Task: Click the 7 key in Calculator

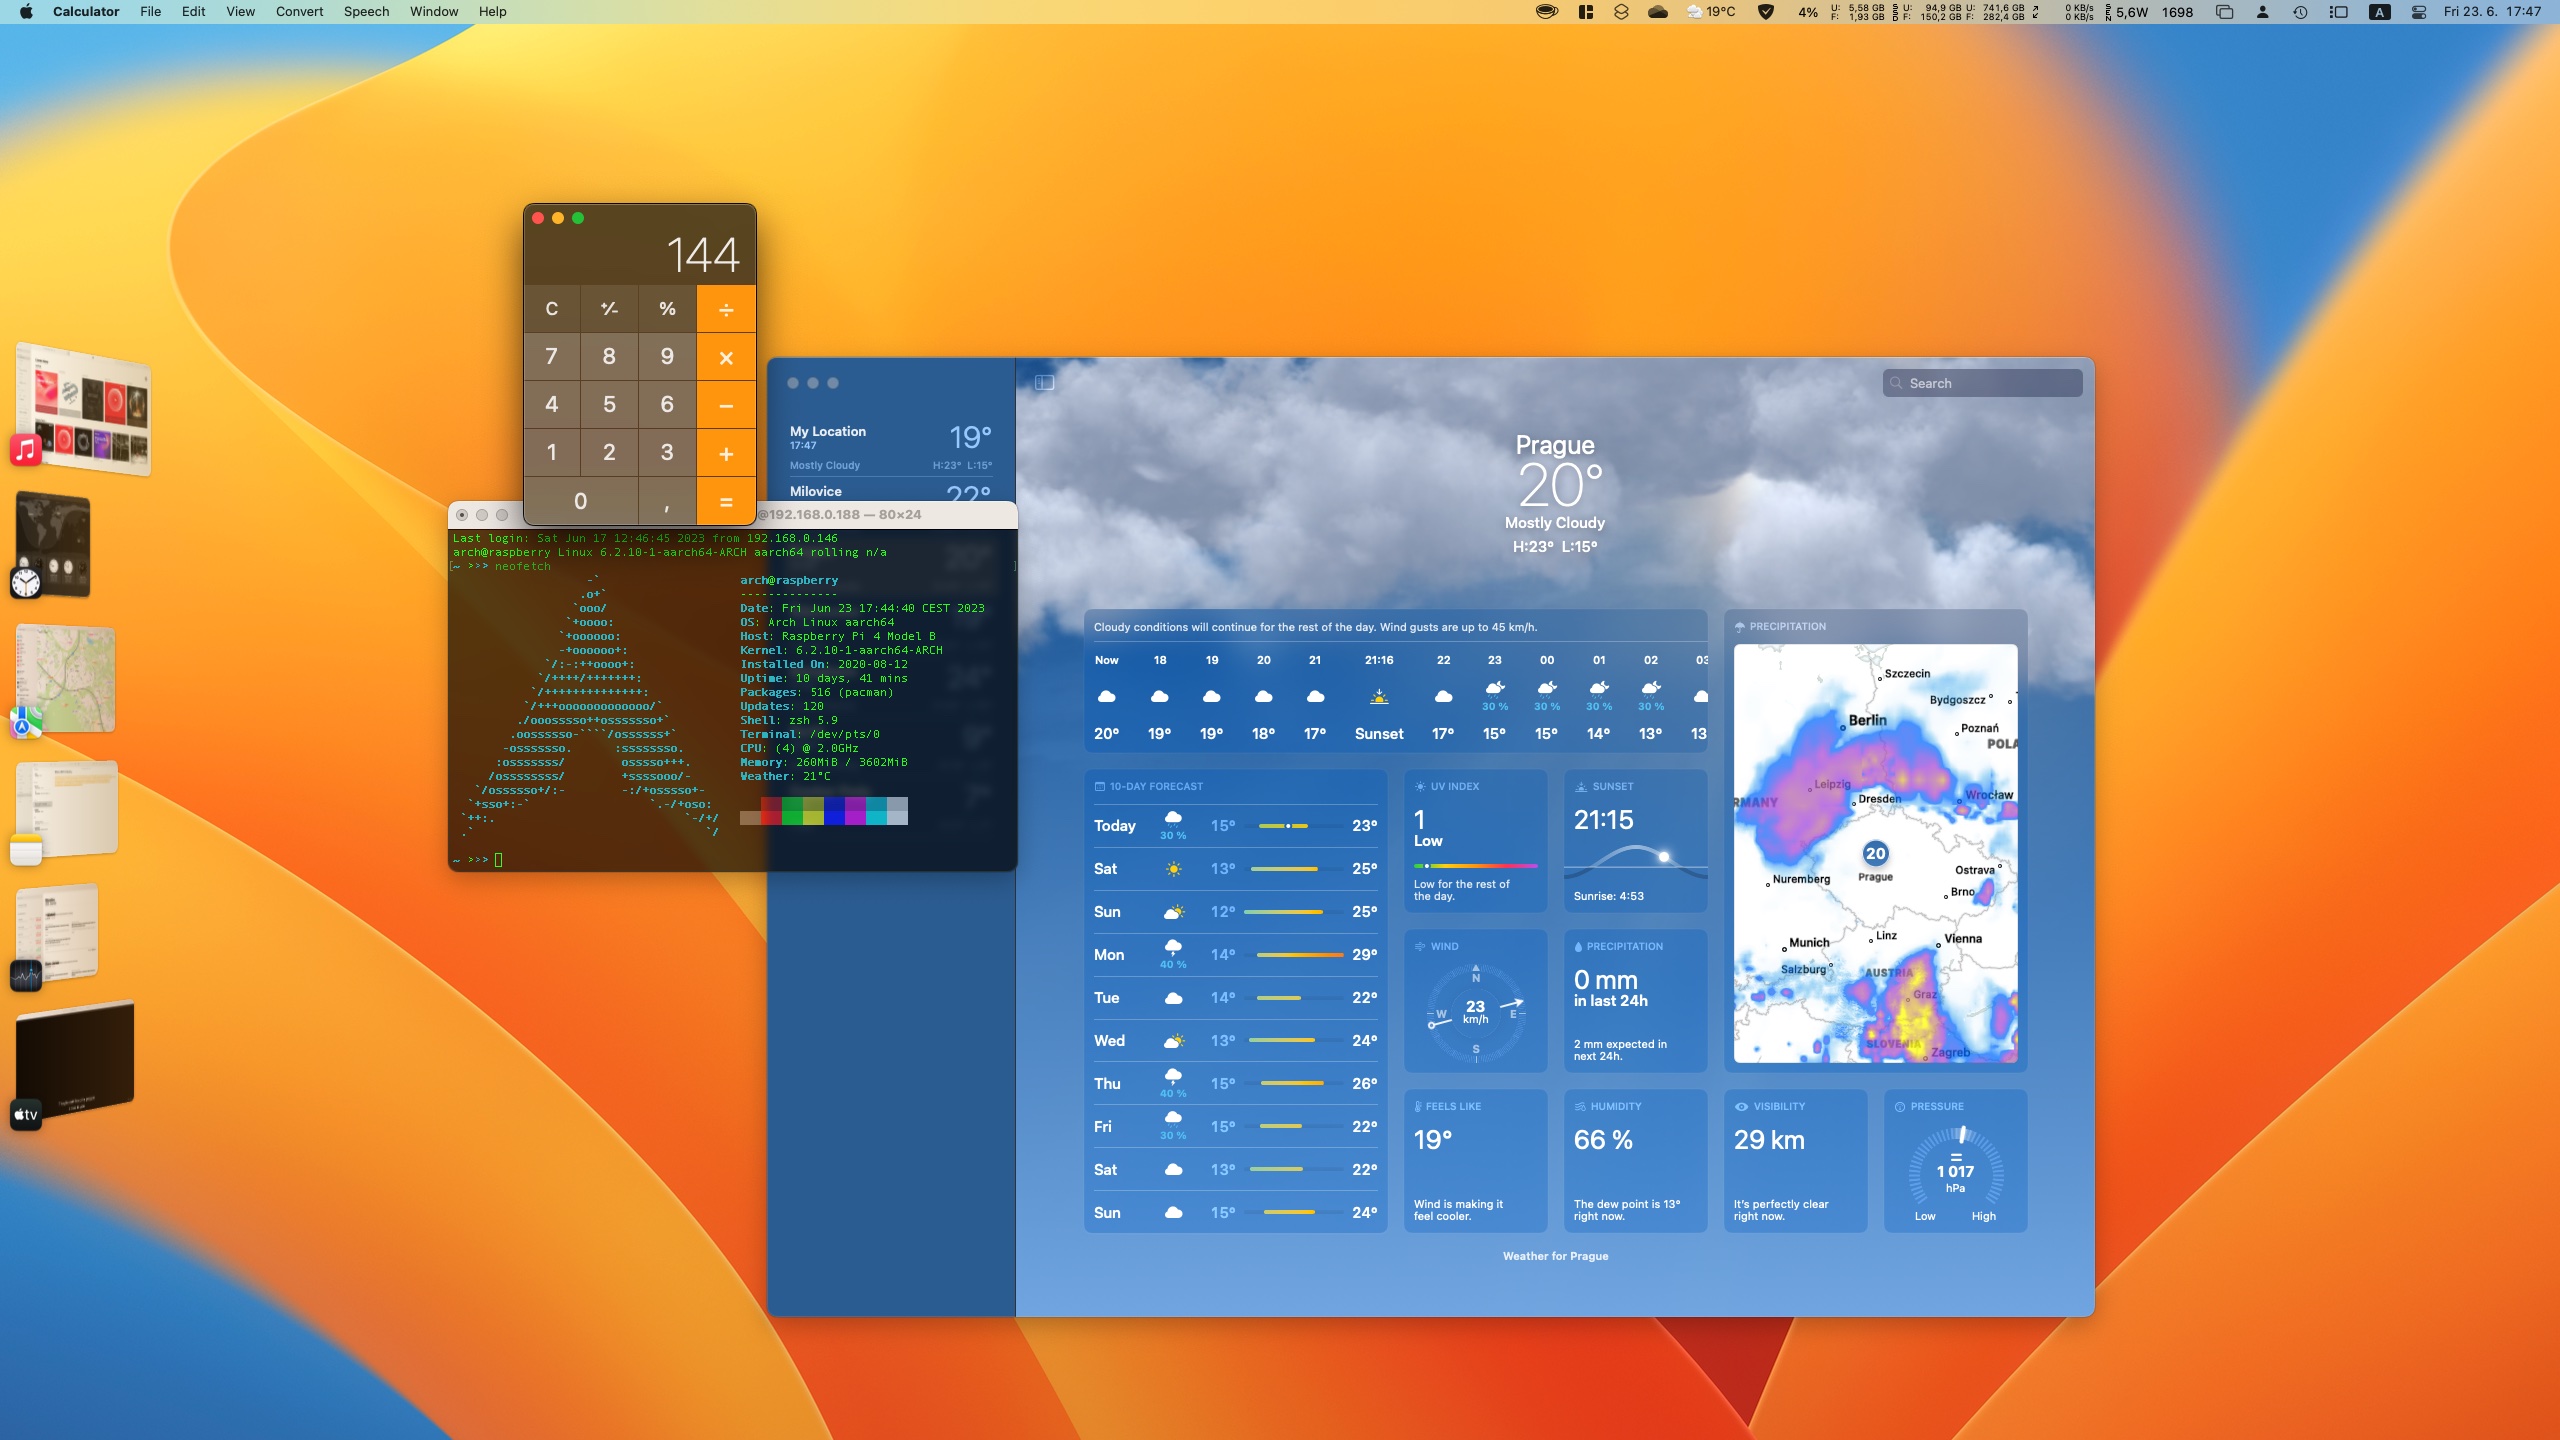Action: pos(552,357)
